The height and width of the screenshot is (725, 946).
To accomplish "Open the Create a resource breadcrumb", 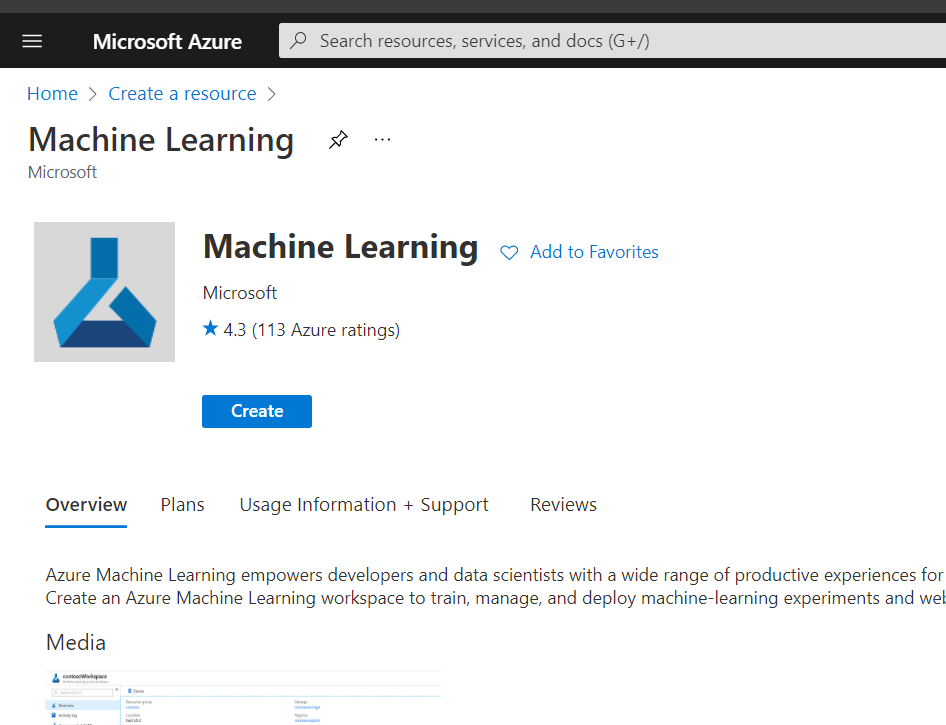I will tap(182, 93).
